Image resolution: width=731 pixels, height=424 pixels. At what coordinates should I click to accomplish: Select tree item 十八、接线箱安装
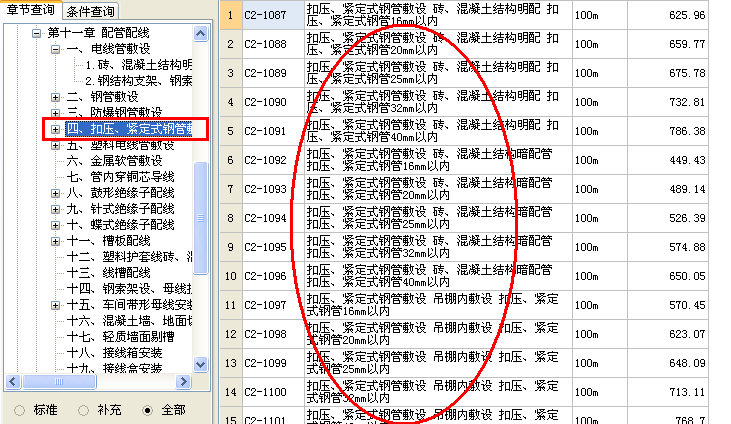point(115,353)
